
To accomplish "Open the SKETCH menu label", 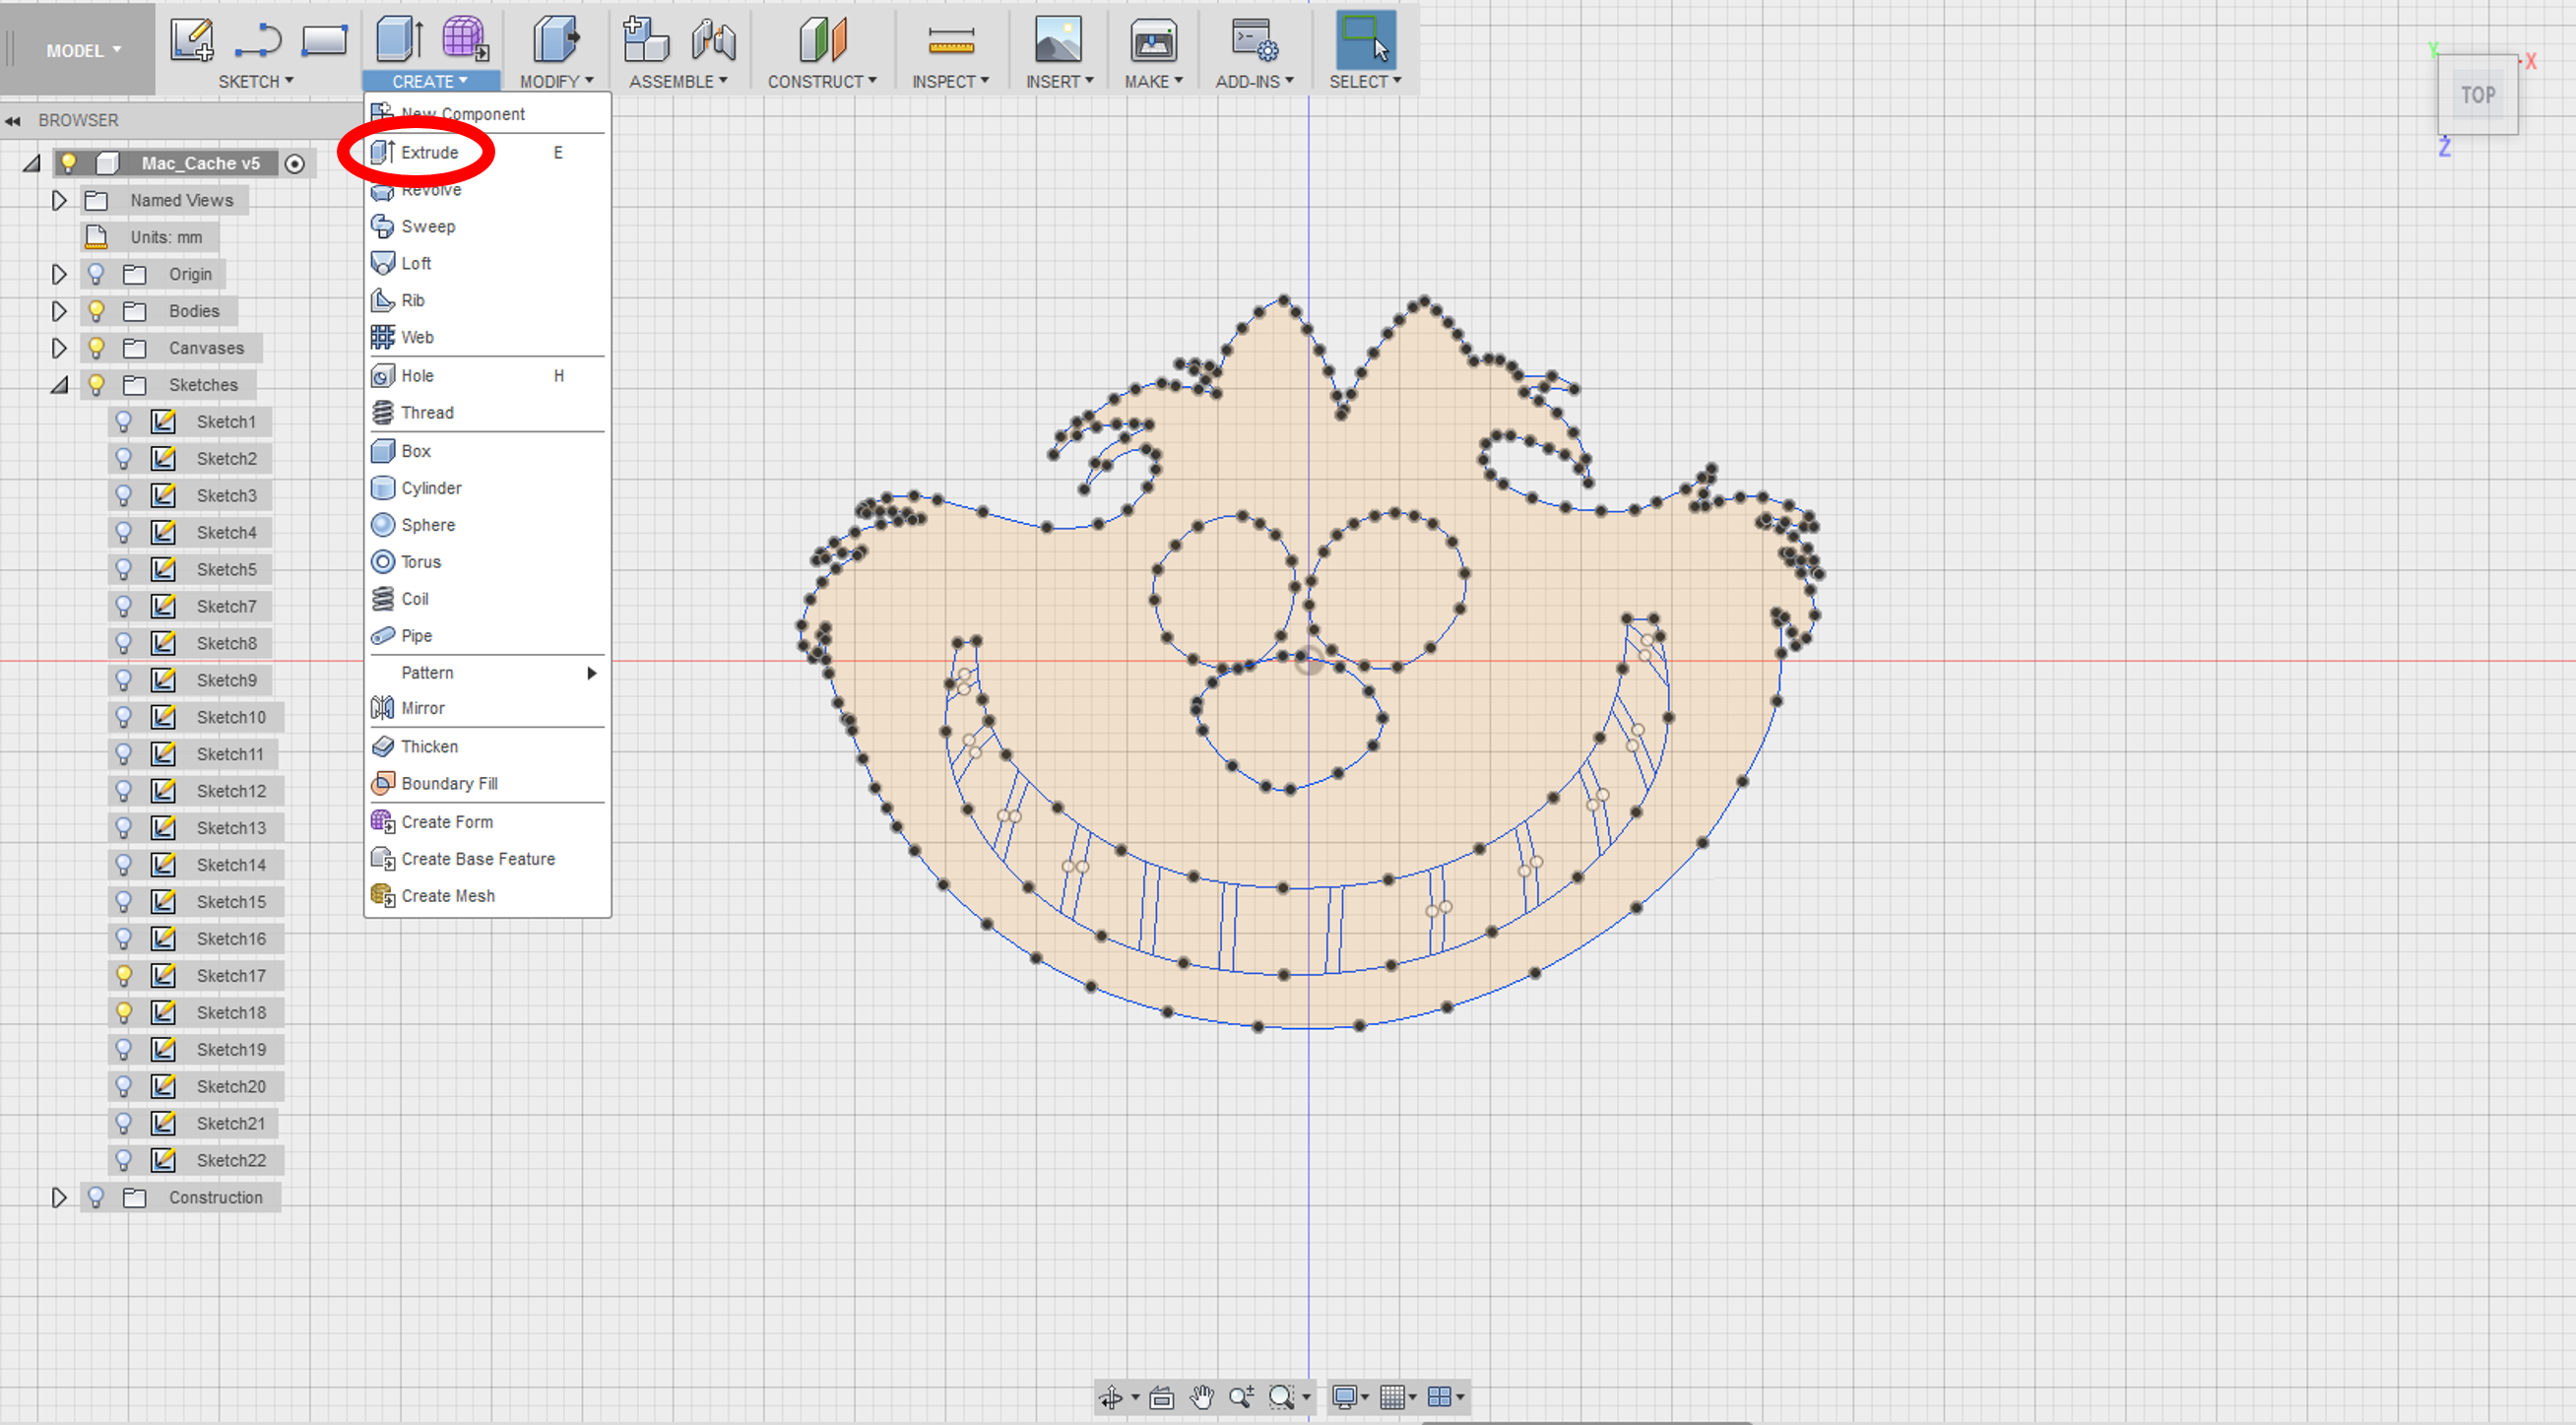I will pos(256,82).
